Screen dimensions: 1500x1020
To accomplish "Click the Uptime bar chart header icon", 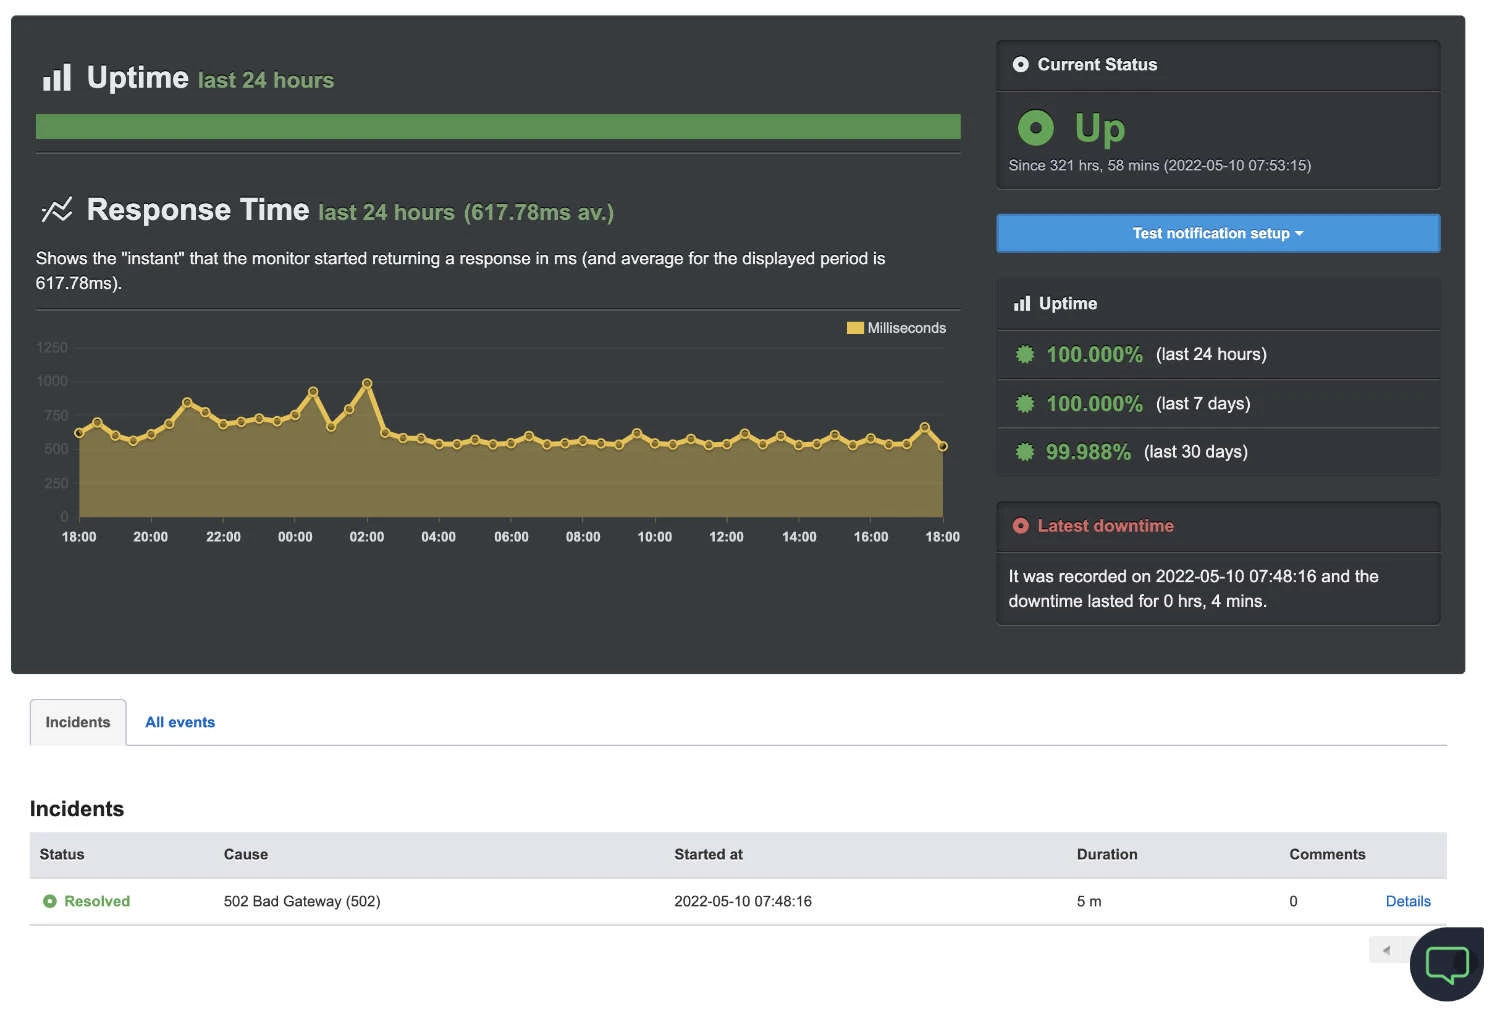I will (x=57, y=76).
